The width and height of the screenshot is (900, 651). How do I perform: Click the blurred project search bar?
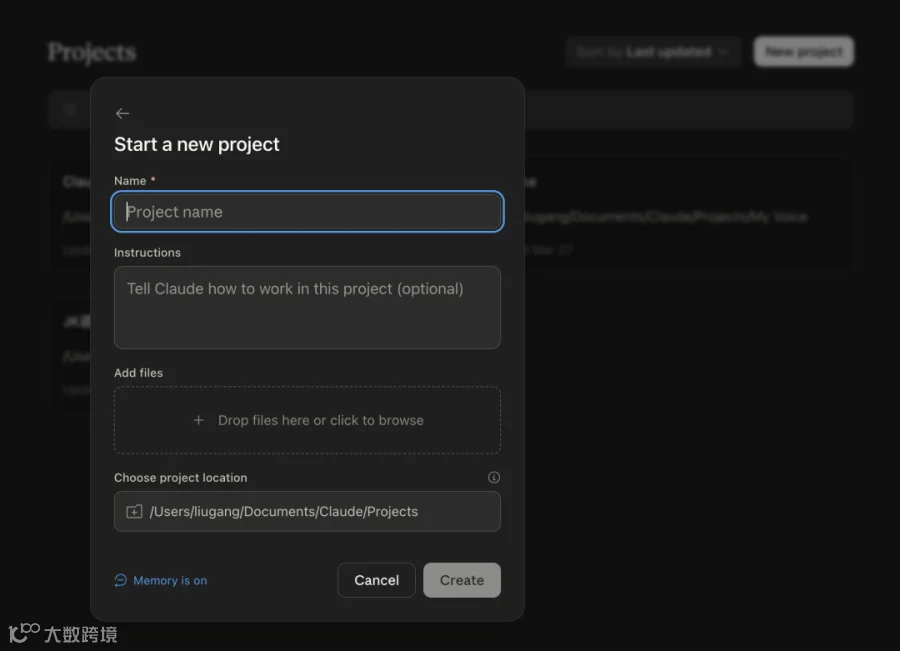[451, 109]
